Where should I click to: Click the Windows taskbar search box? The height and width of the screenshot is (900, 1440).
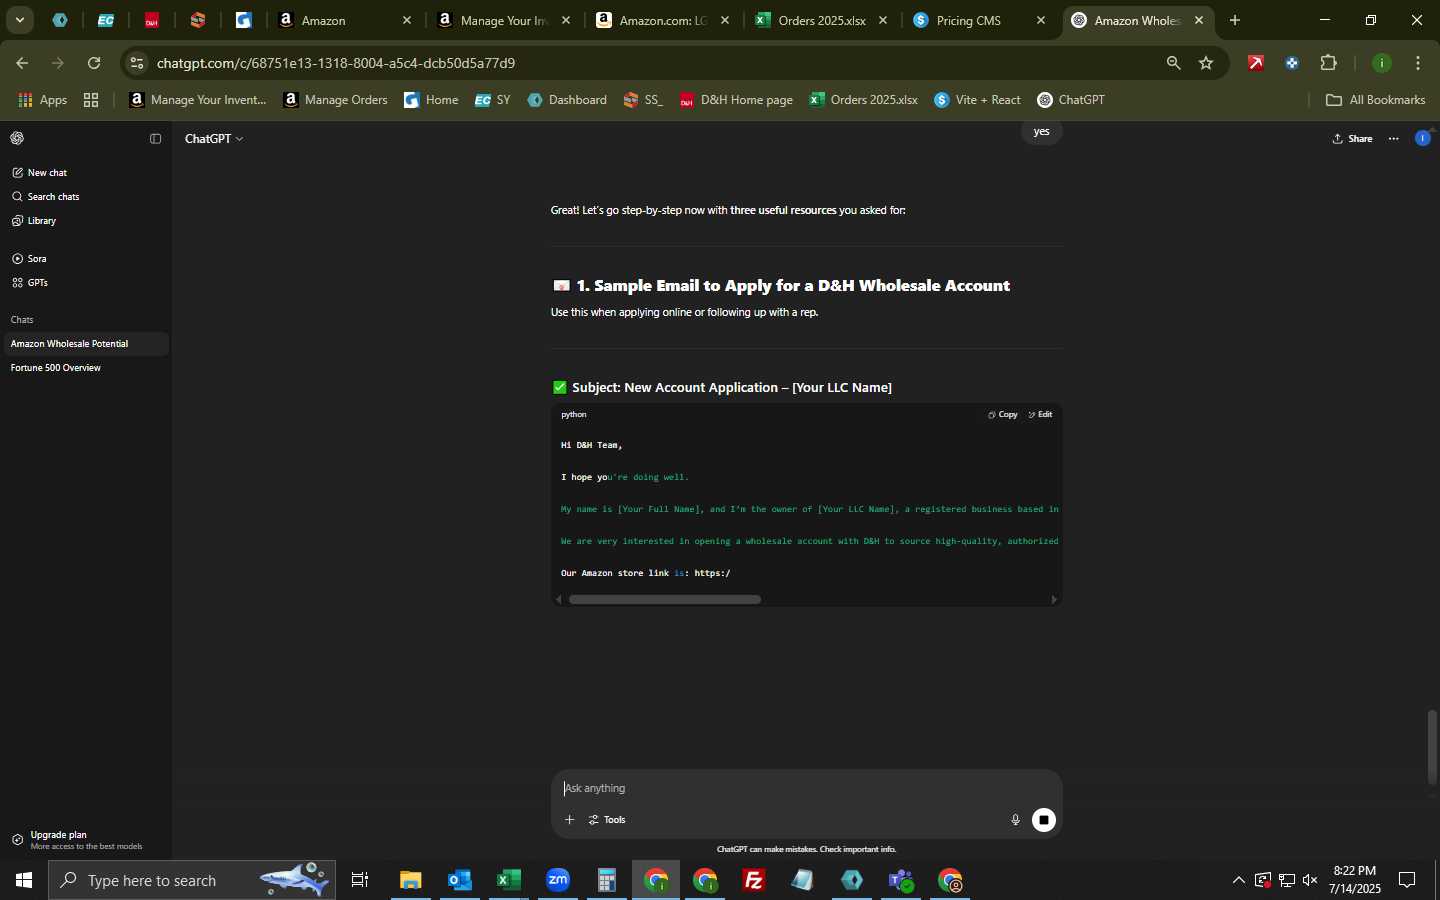[x=192, y=880]
